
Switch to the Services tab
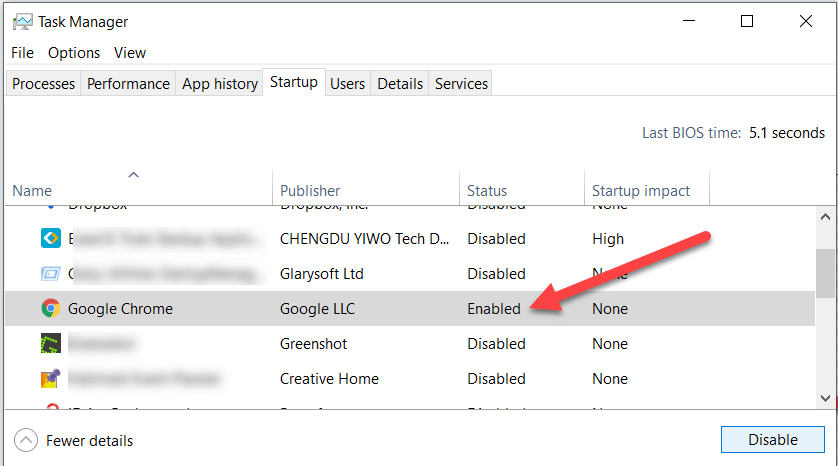[x=461, y=84]
